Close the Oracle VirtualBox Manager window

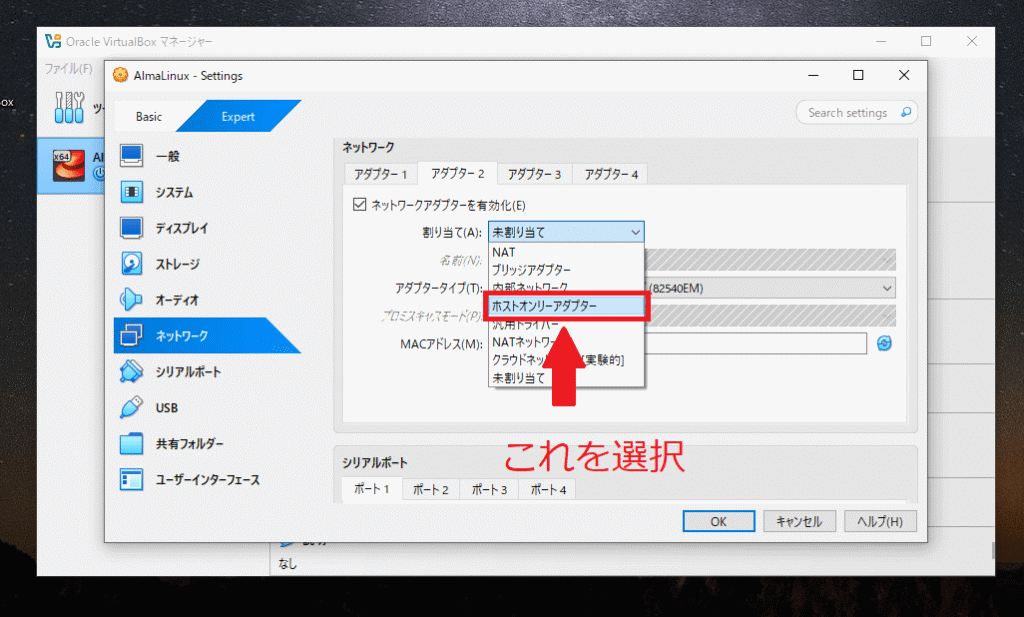coord(972,41)
